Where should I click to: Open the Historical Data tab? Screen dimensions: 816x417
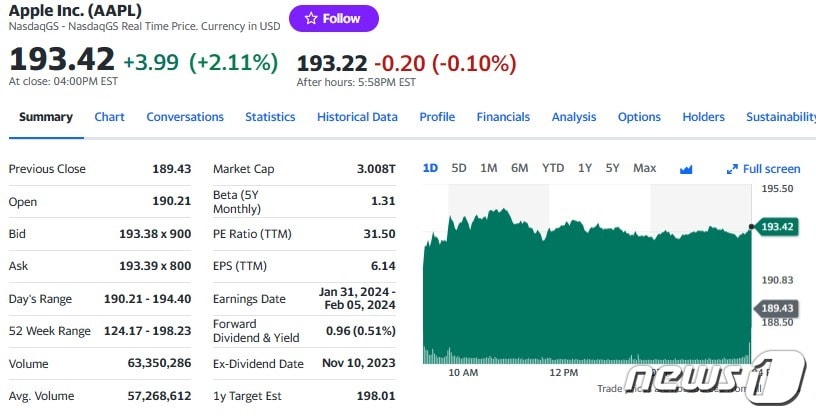coord(357,117)
